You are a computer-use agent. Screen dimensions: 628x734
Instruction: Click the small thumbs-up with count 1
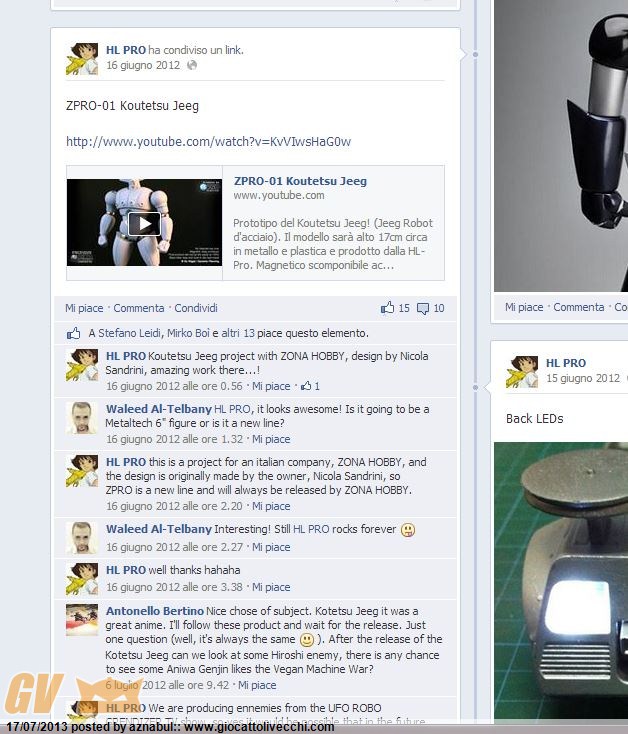point(310,386)
